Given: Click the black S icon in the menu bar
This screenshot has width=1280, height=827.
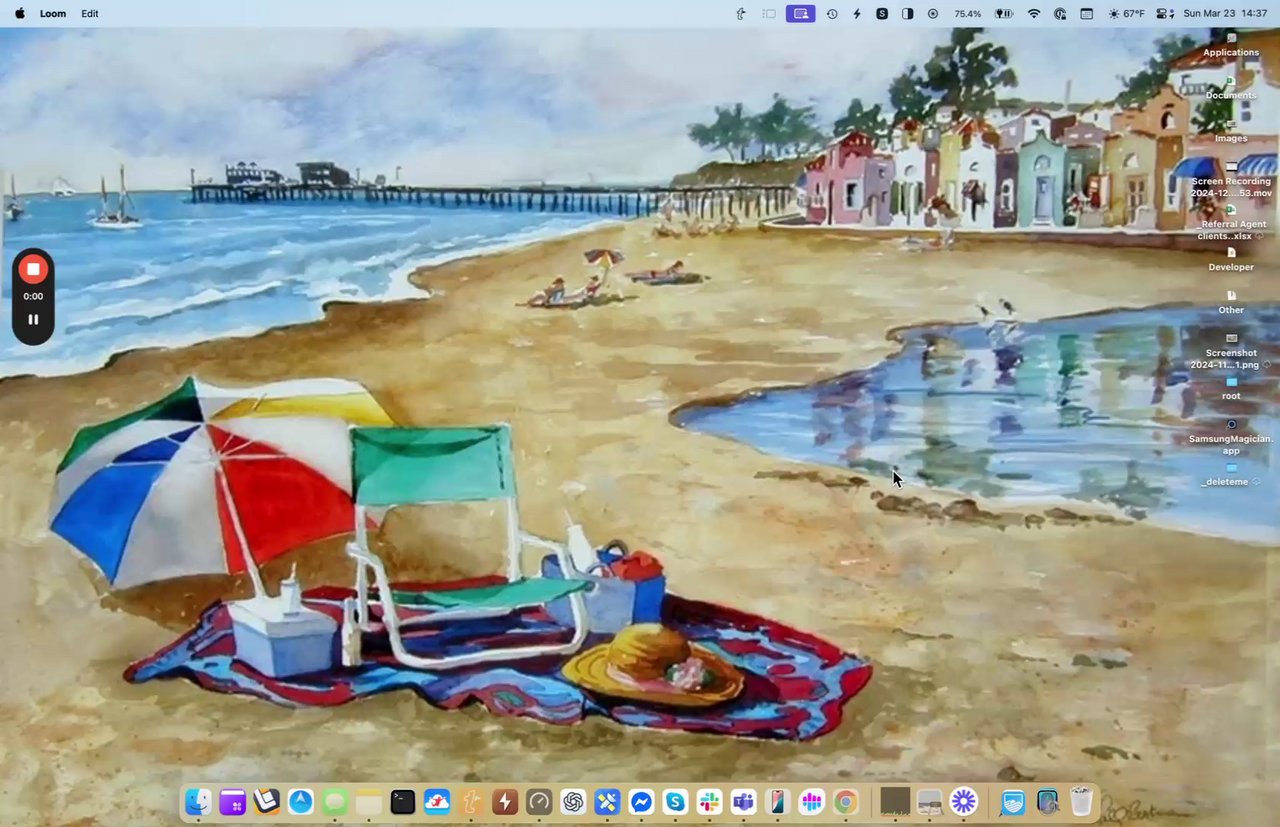Looking at the screenshot, I should 882,14.
